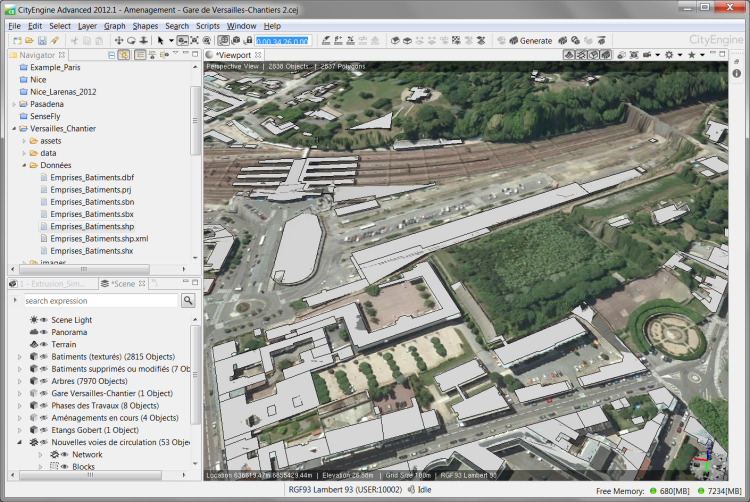Select the Viewport tab
The height and width of the screenshot is (502, 750).
pyautogui.click(x=233, y=55)
